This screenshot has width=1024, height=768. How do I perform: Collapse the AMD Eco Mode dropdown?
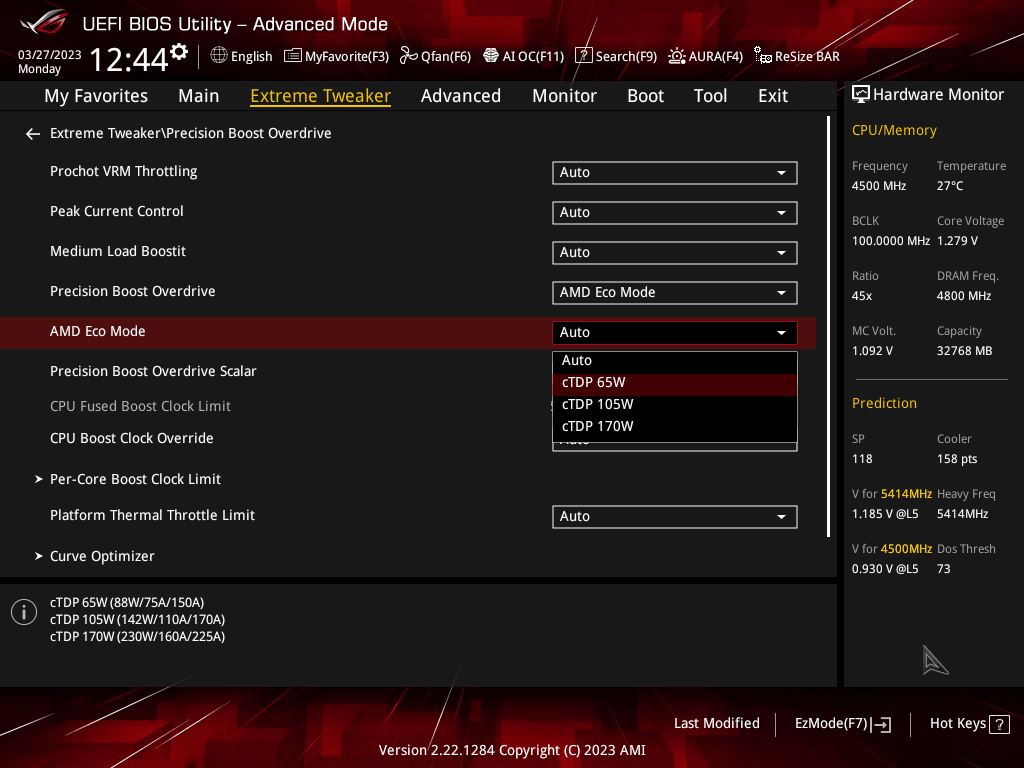pos(675,332)
